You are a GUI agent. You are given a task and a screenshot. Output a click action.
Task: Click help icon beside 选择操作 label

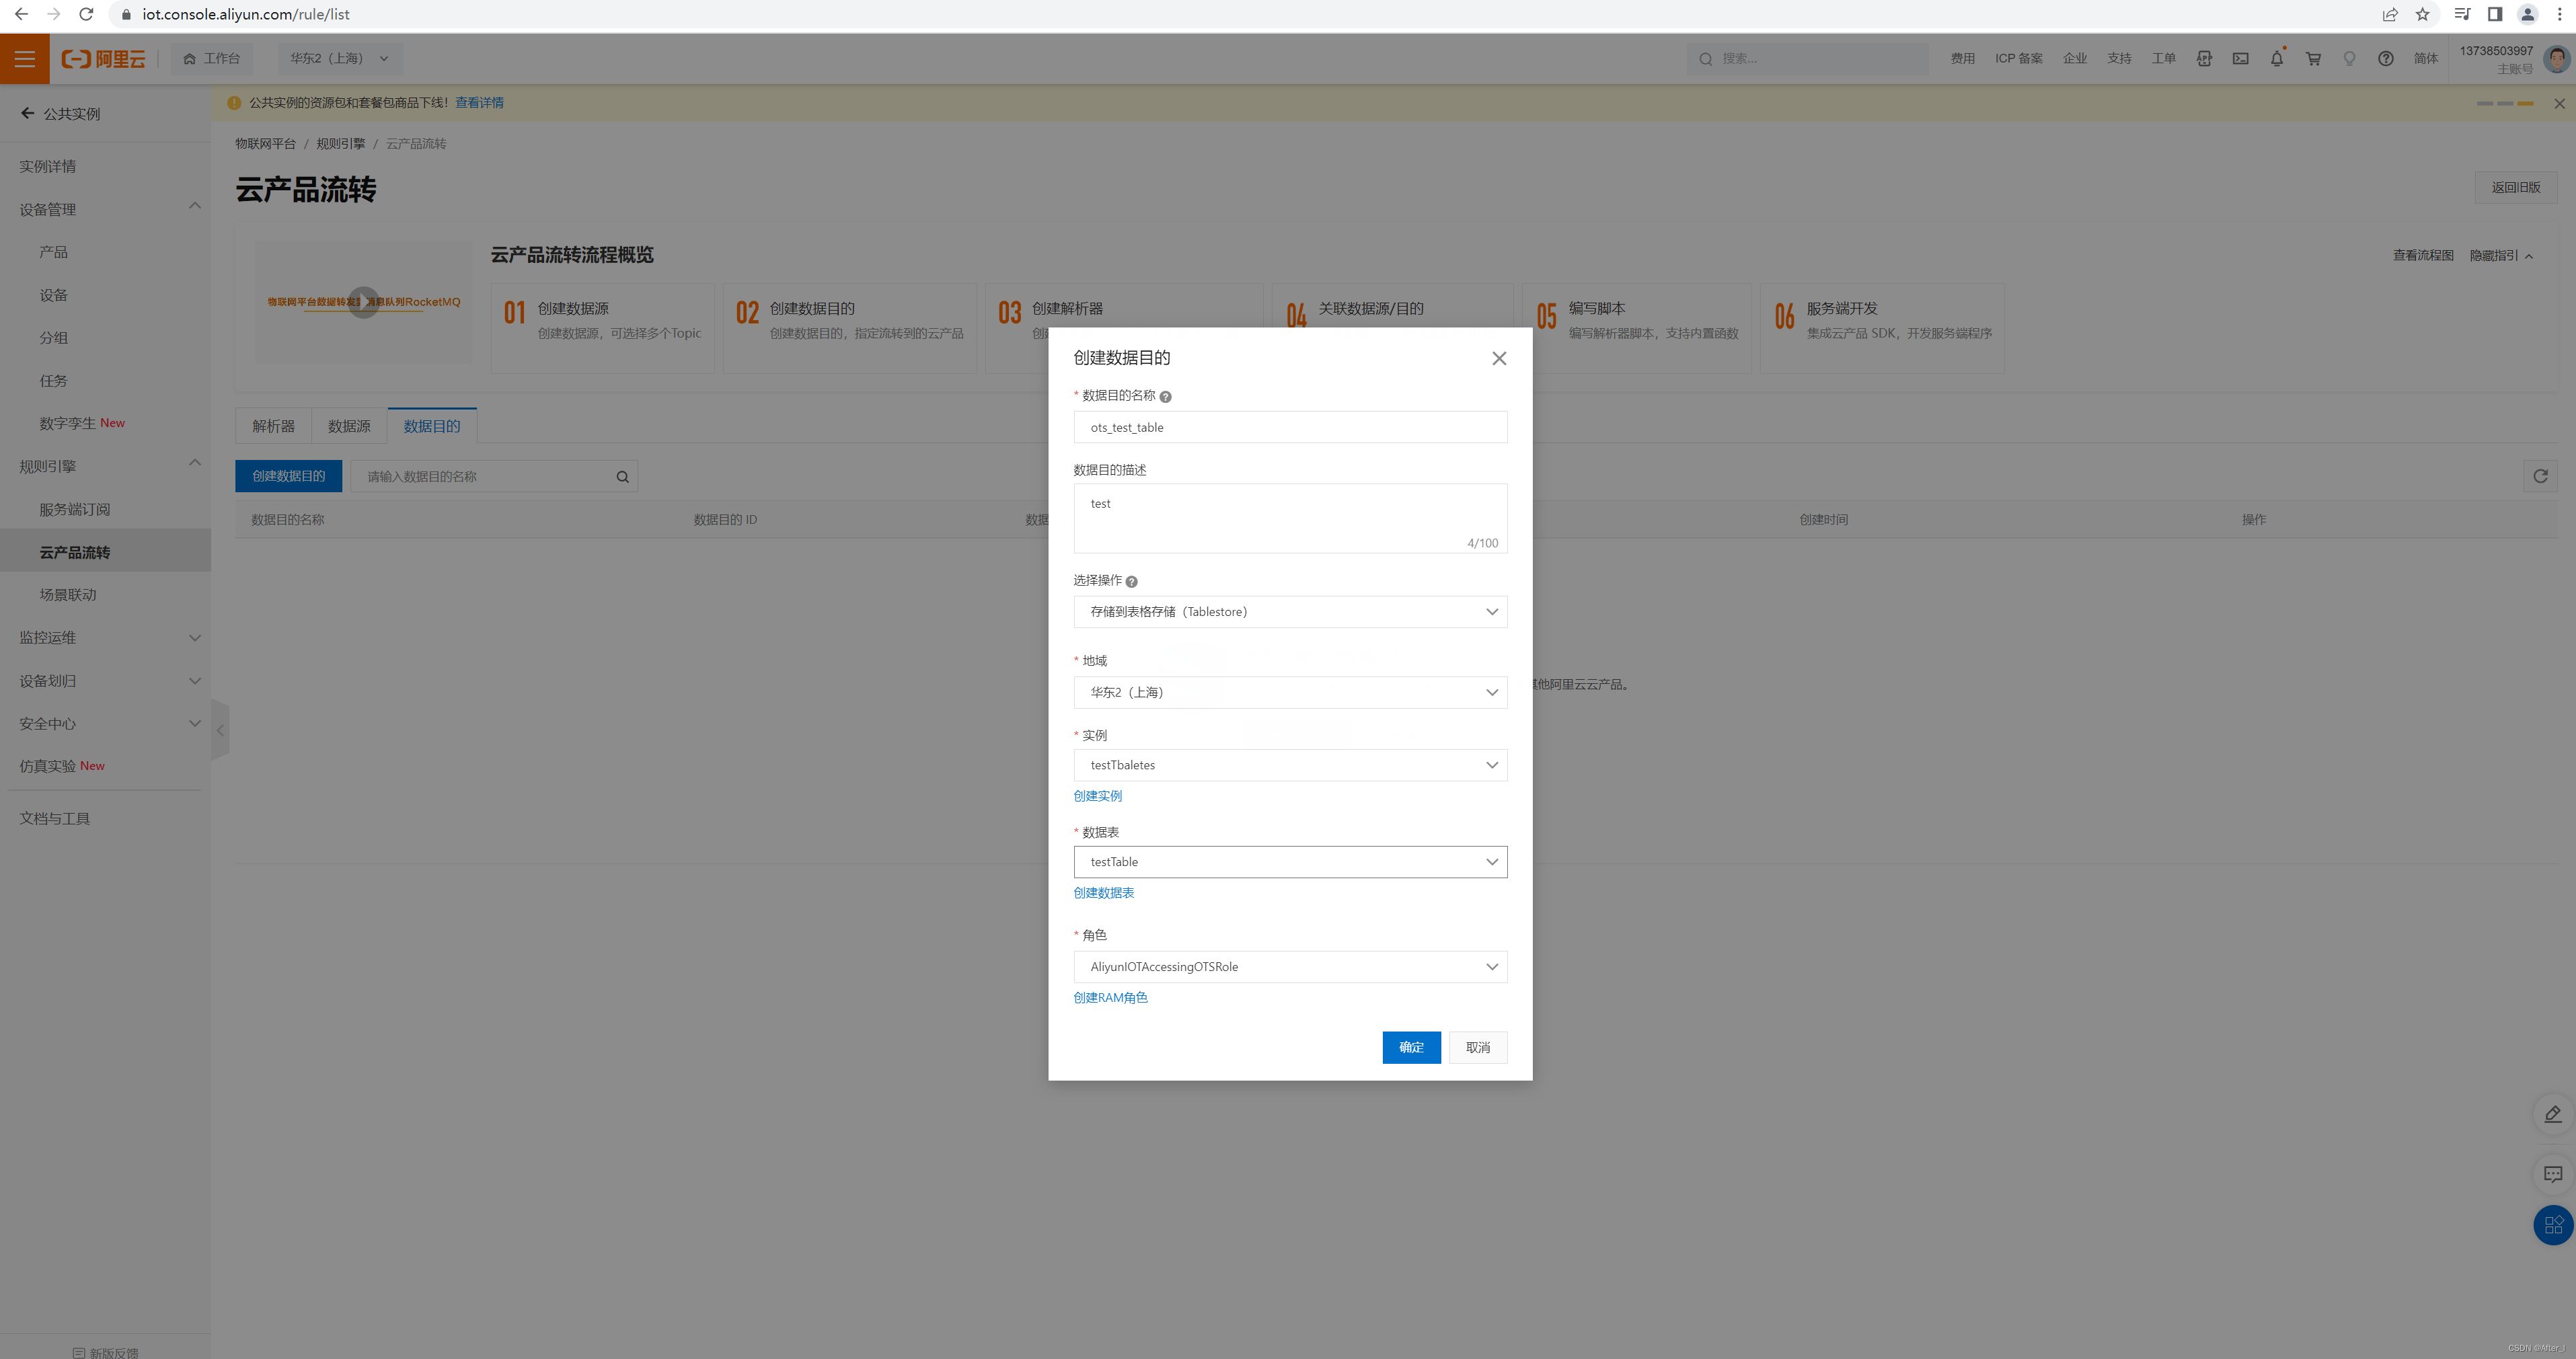(1131, 582)
